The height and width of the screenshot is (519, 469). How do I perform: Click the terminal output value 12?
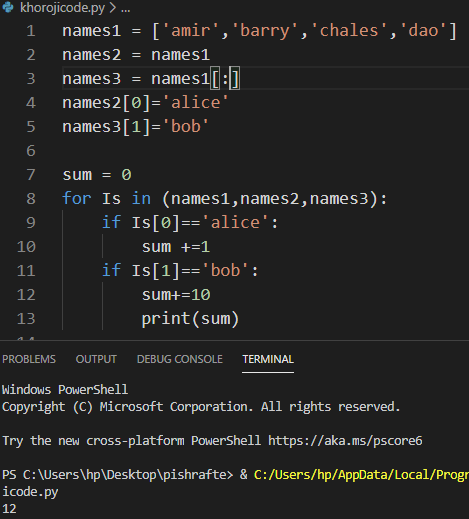click(9, 509)
